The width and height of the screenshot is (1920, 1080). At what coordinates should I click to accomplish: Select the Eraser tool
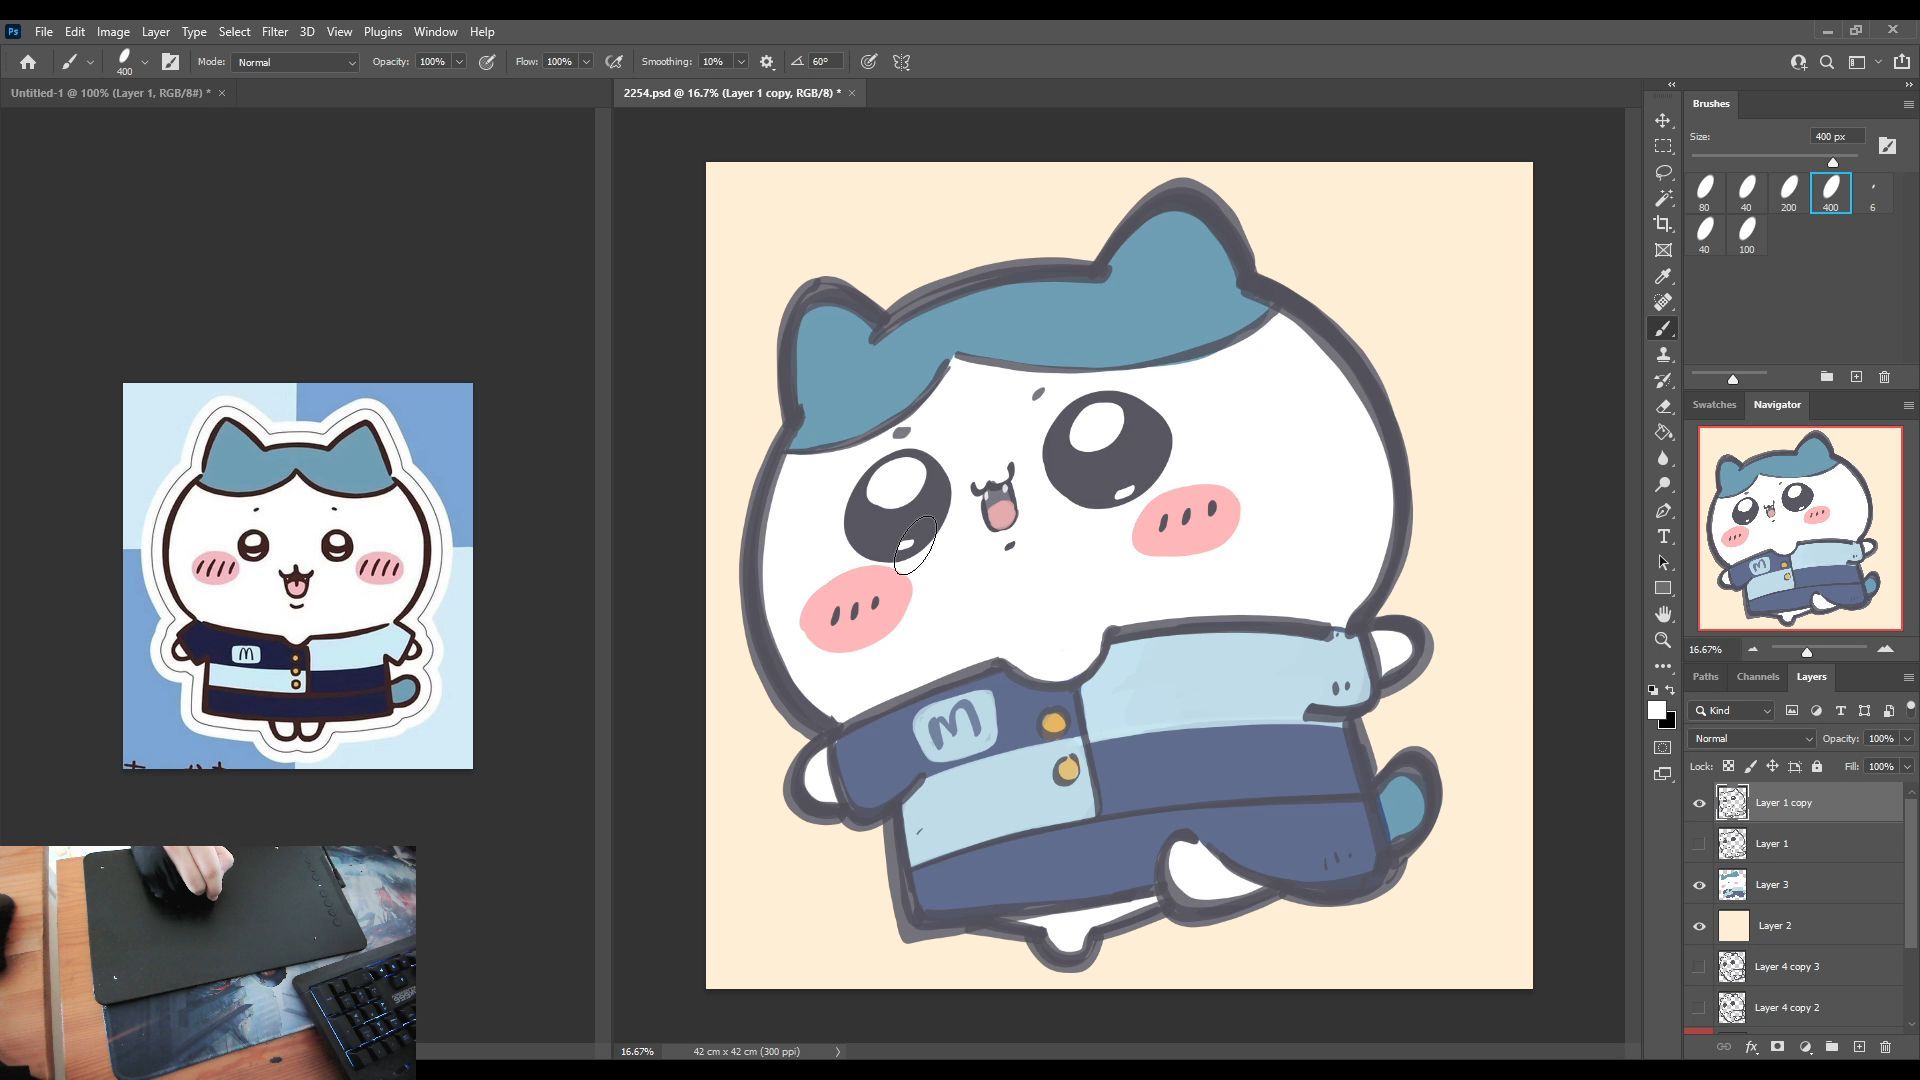[1663, 406]
